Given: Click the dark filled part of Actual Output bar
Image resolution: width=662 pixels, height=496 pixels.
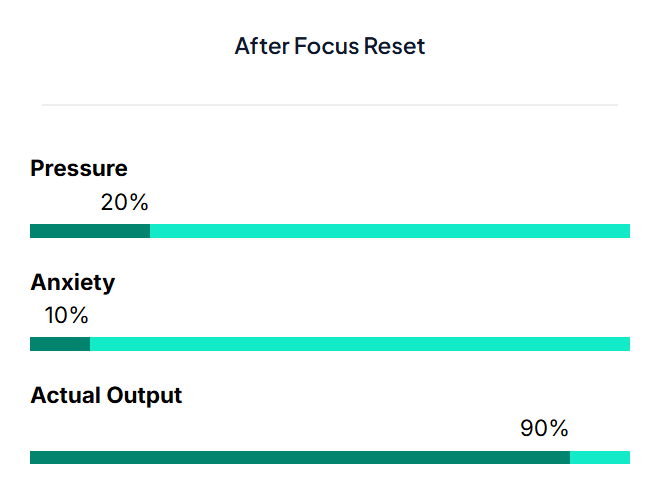Looking at the screenshot, I should pyautogui.click(x=300, y=458).
